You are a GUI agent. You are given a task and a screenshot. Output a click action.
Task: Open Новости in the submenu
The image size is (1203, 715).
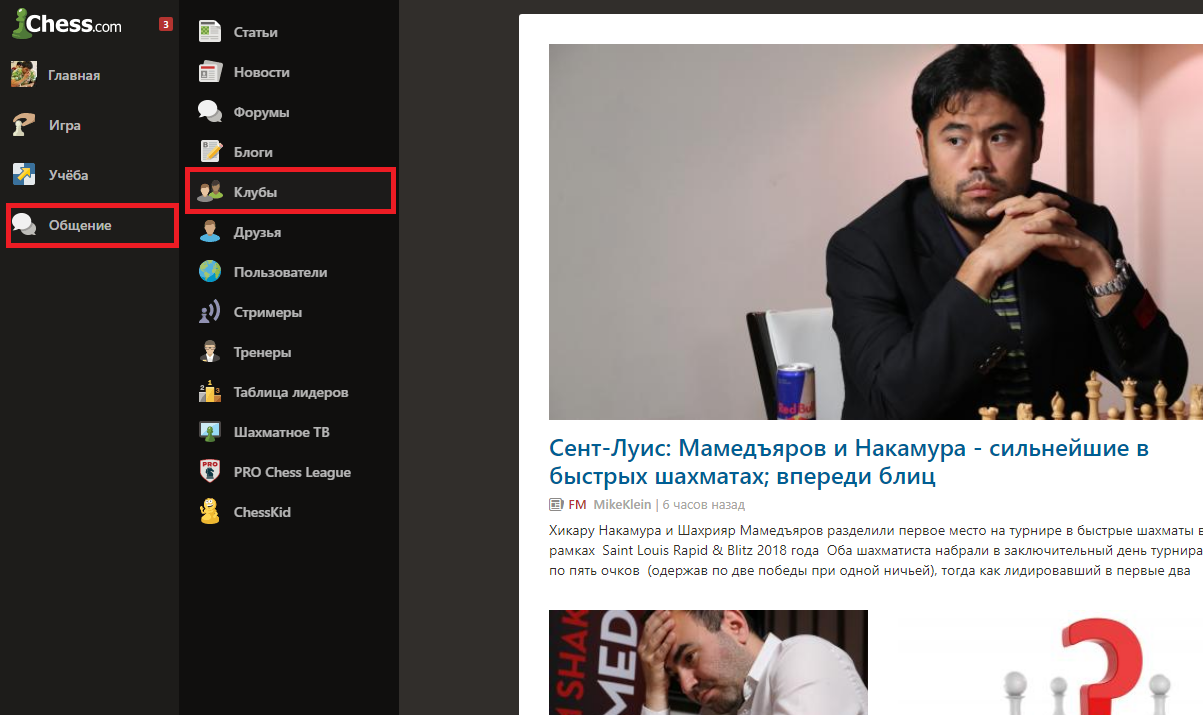(x=262, y=72)
